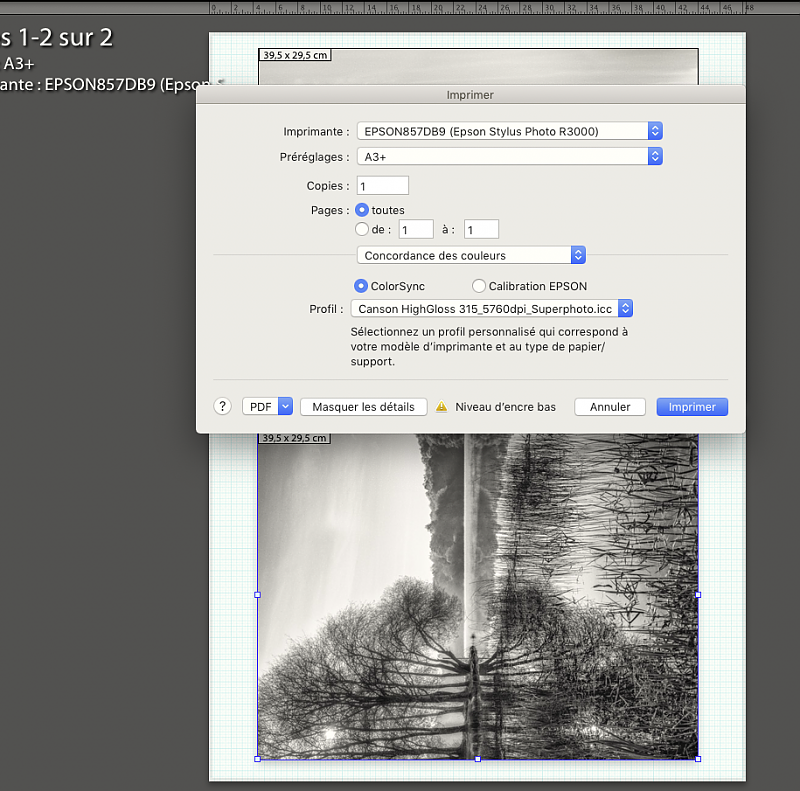Click the bottom-center resize handle of the photo
This screenshot has width=800, height=791.
pyautogui.click(x=478, y=759)
